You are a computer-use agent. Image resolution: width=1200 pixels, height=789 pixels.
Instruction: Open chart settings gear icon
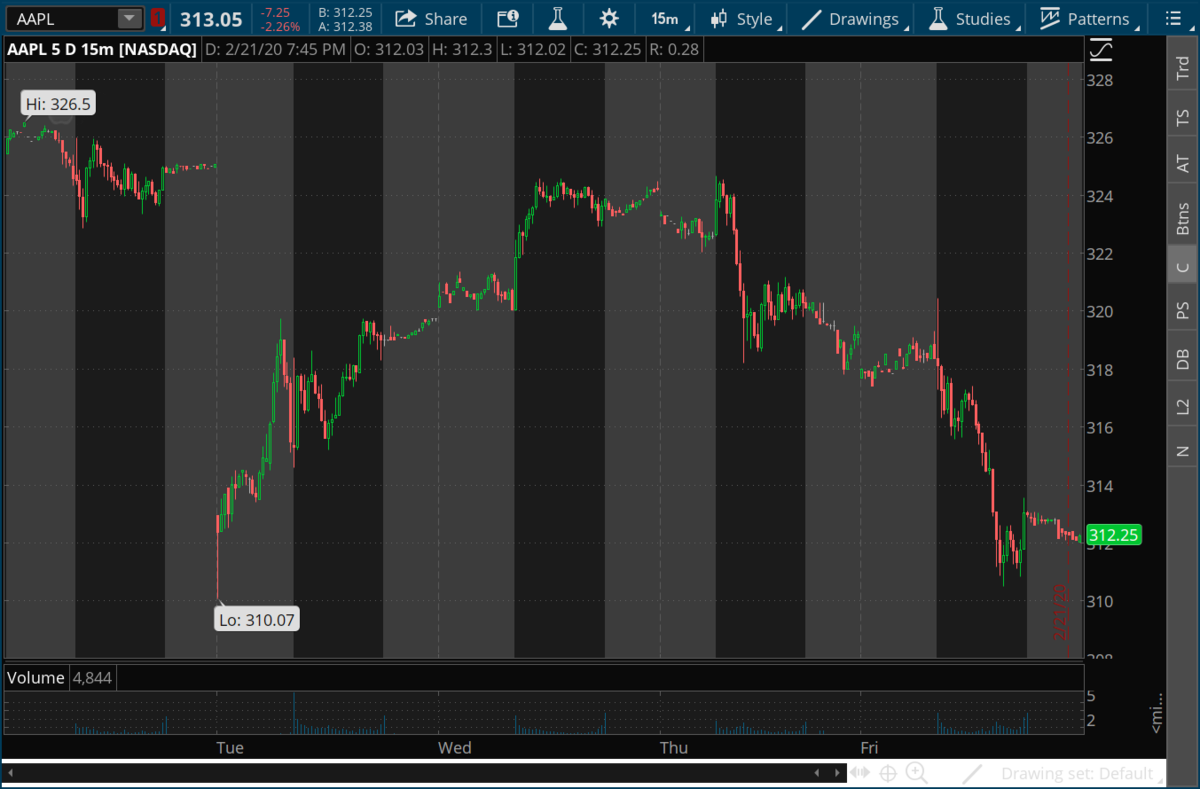click(608, 19)
